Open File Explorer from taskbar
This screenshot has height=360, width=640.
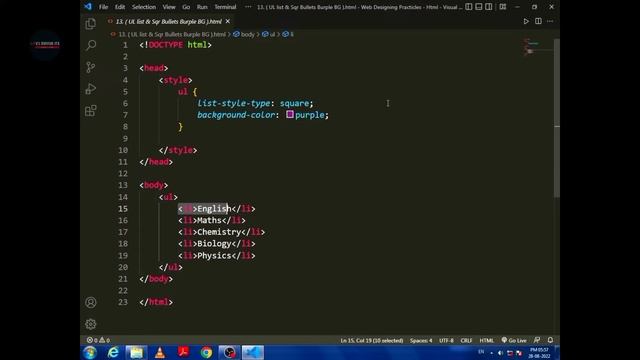(x=136, y=352)
